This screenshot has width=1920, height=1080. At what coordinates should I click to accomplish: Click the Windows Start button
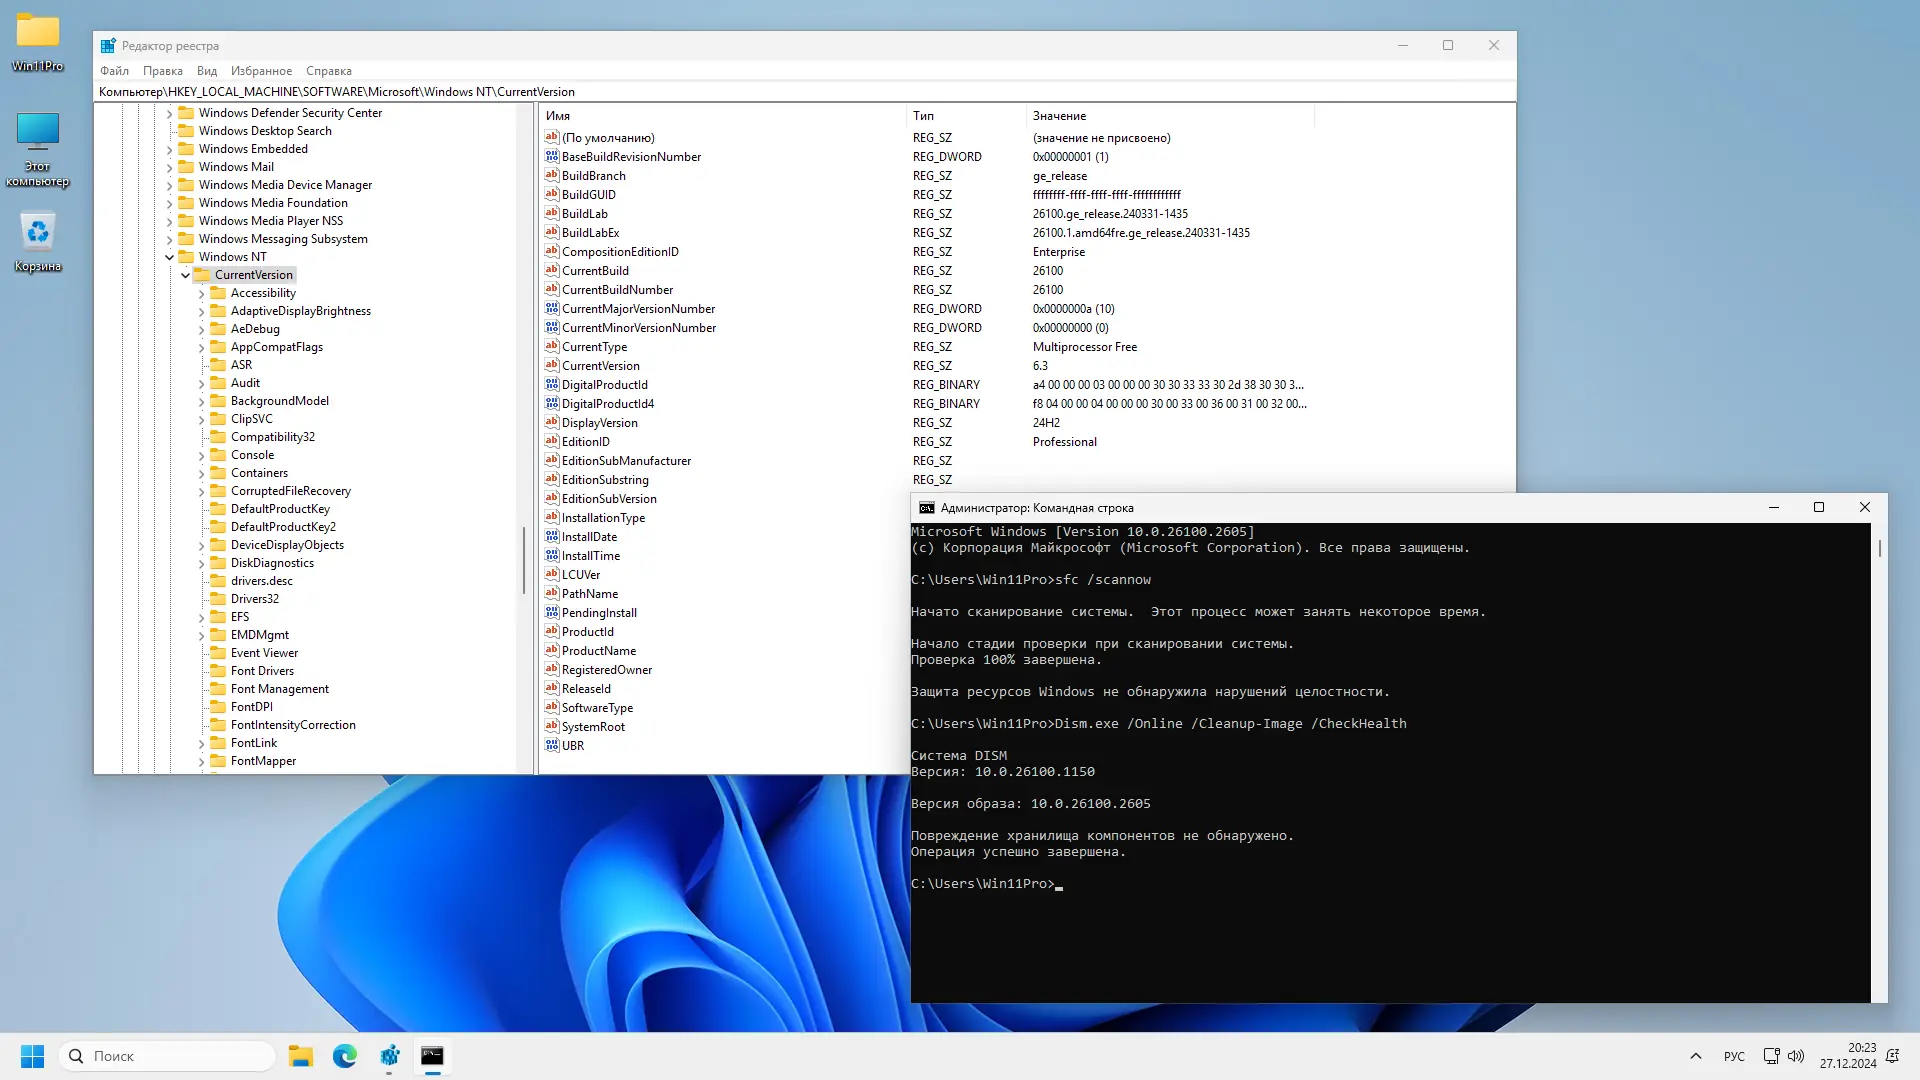pyautogui.click(x=32, y=1056)
